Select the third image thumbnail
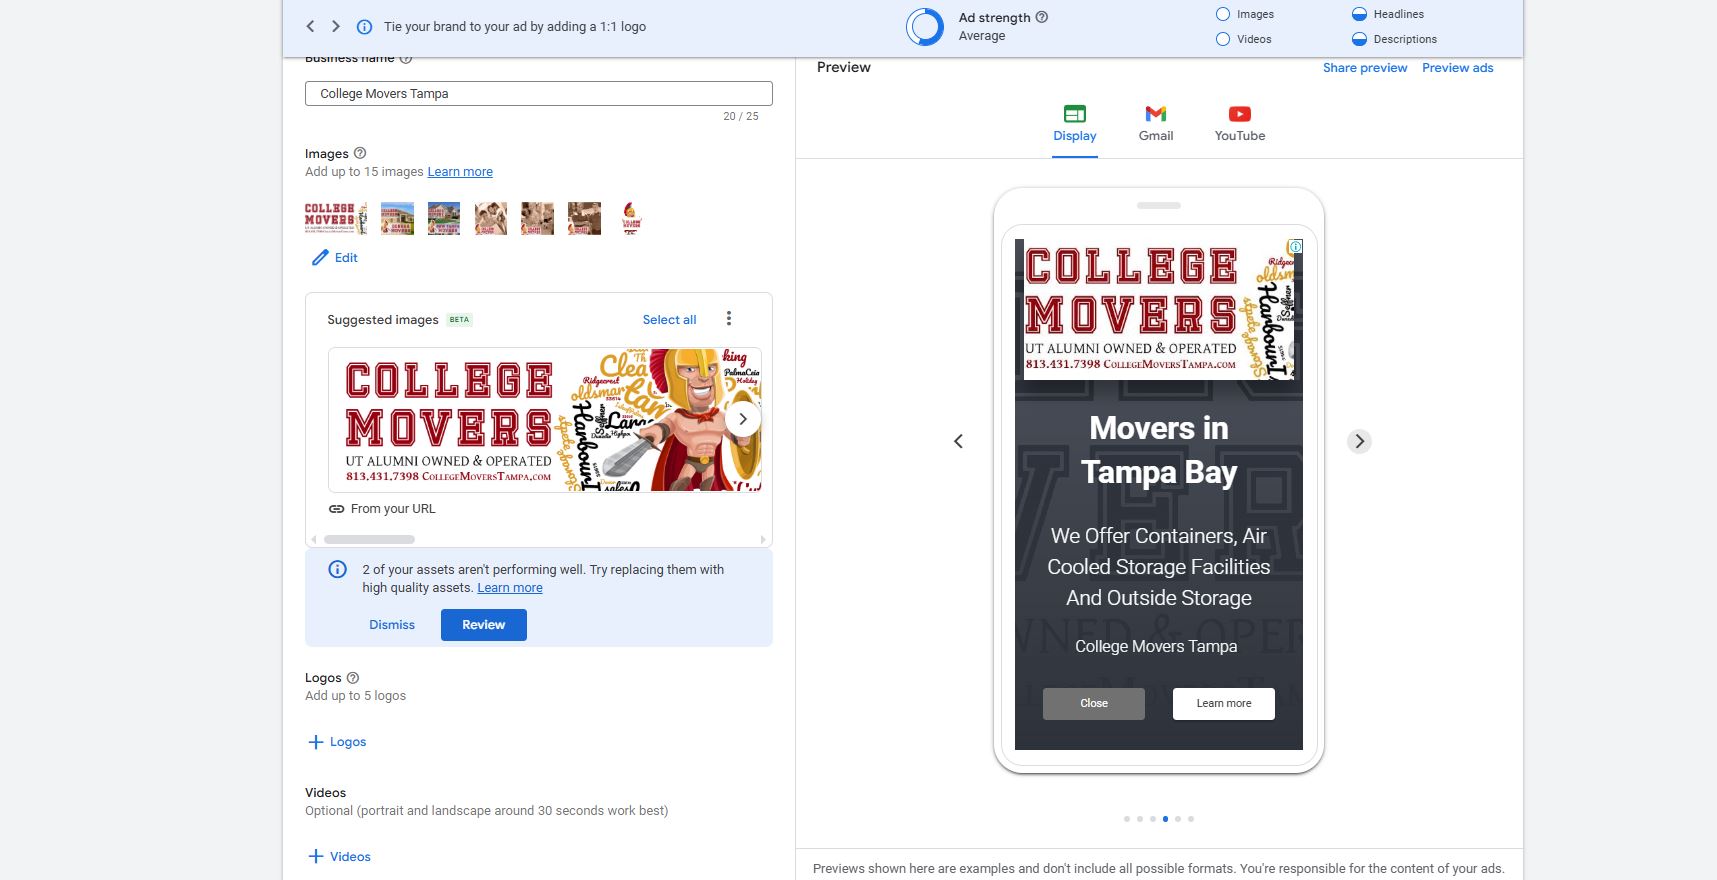Image resolution: width=1717 pixels, height=880 pixels. (x=444, y=218)
